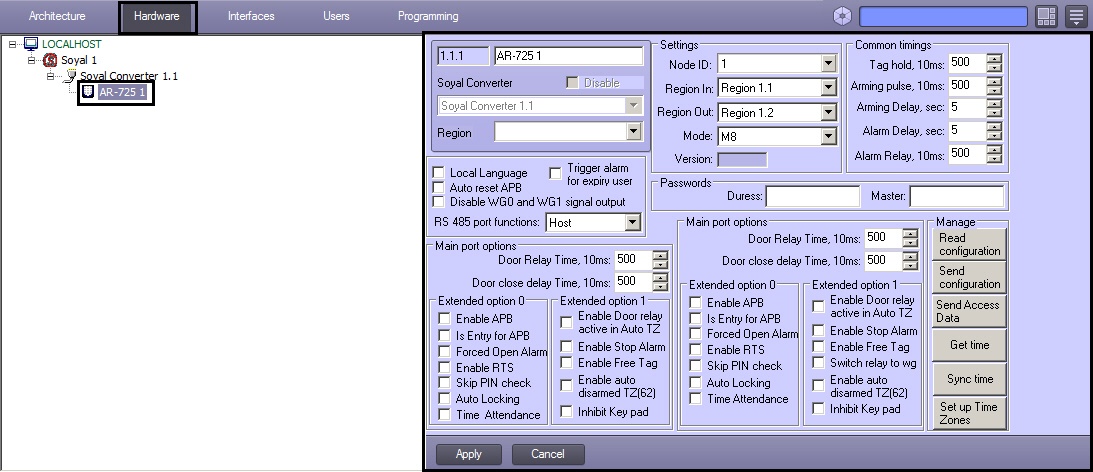Open the Programming tab
Viewport: 1093px width, 472px height.
(428, 16)
